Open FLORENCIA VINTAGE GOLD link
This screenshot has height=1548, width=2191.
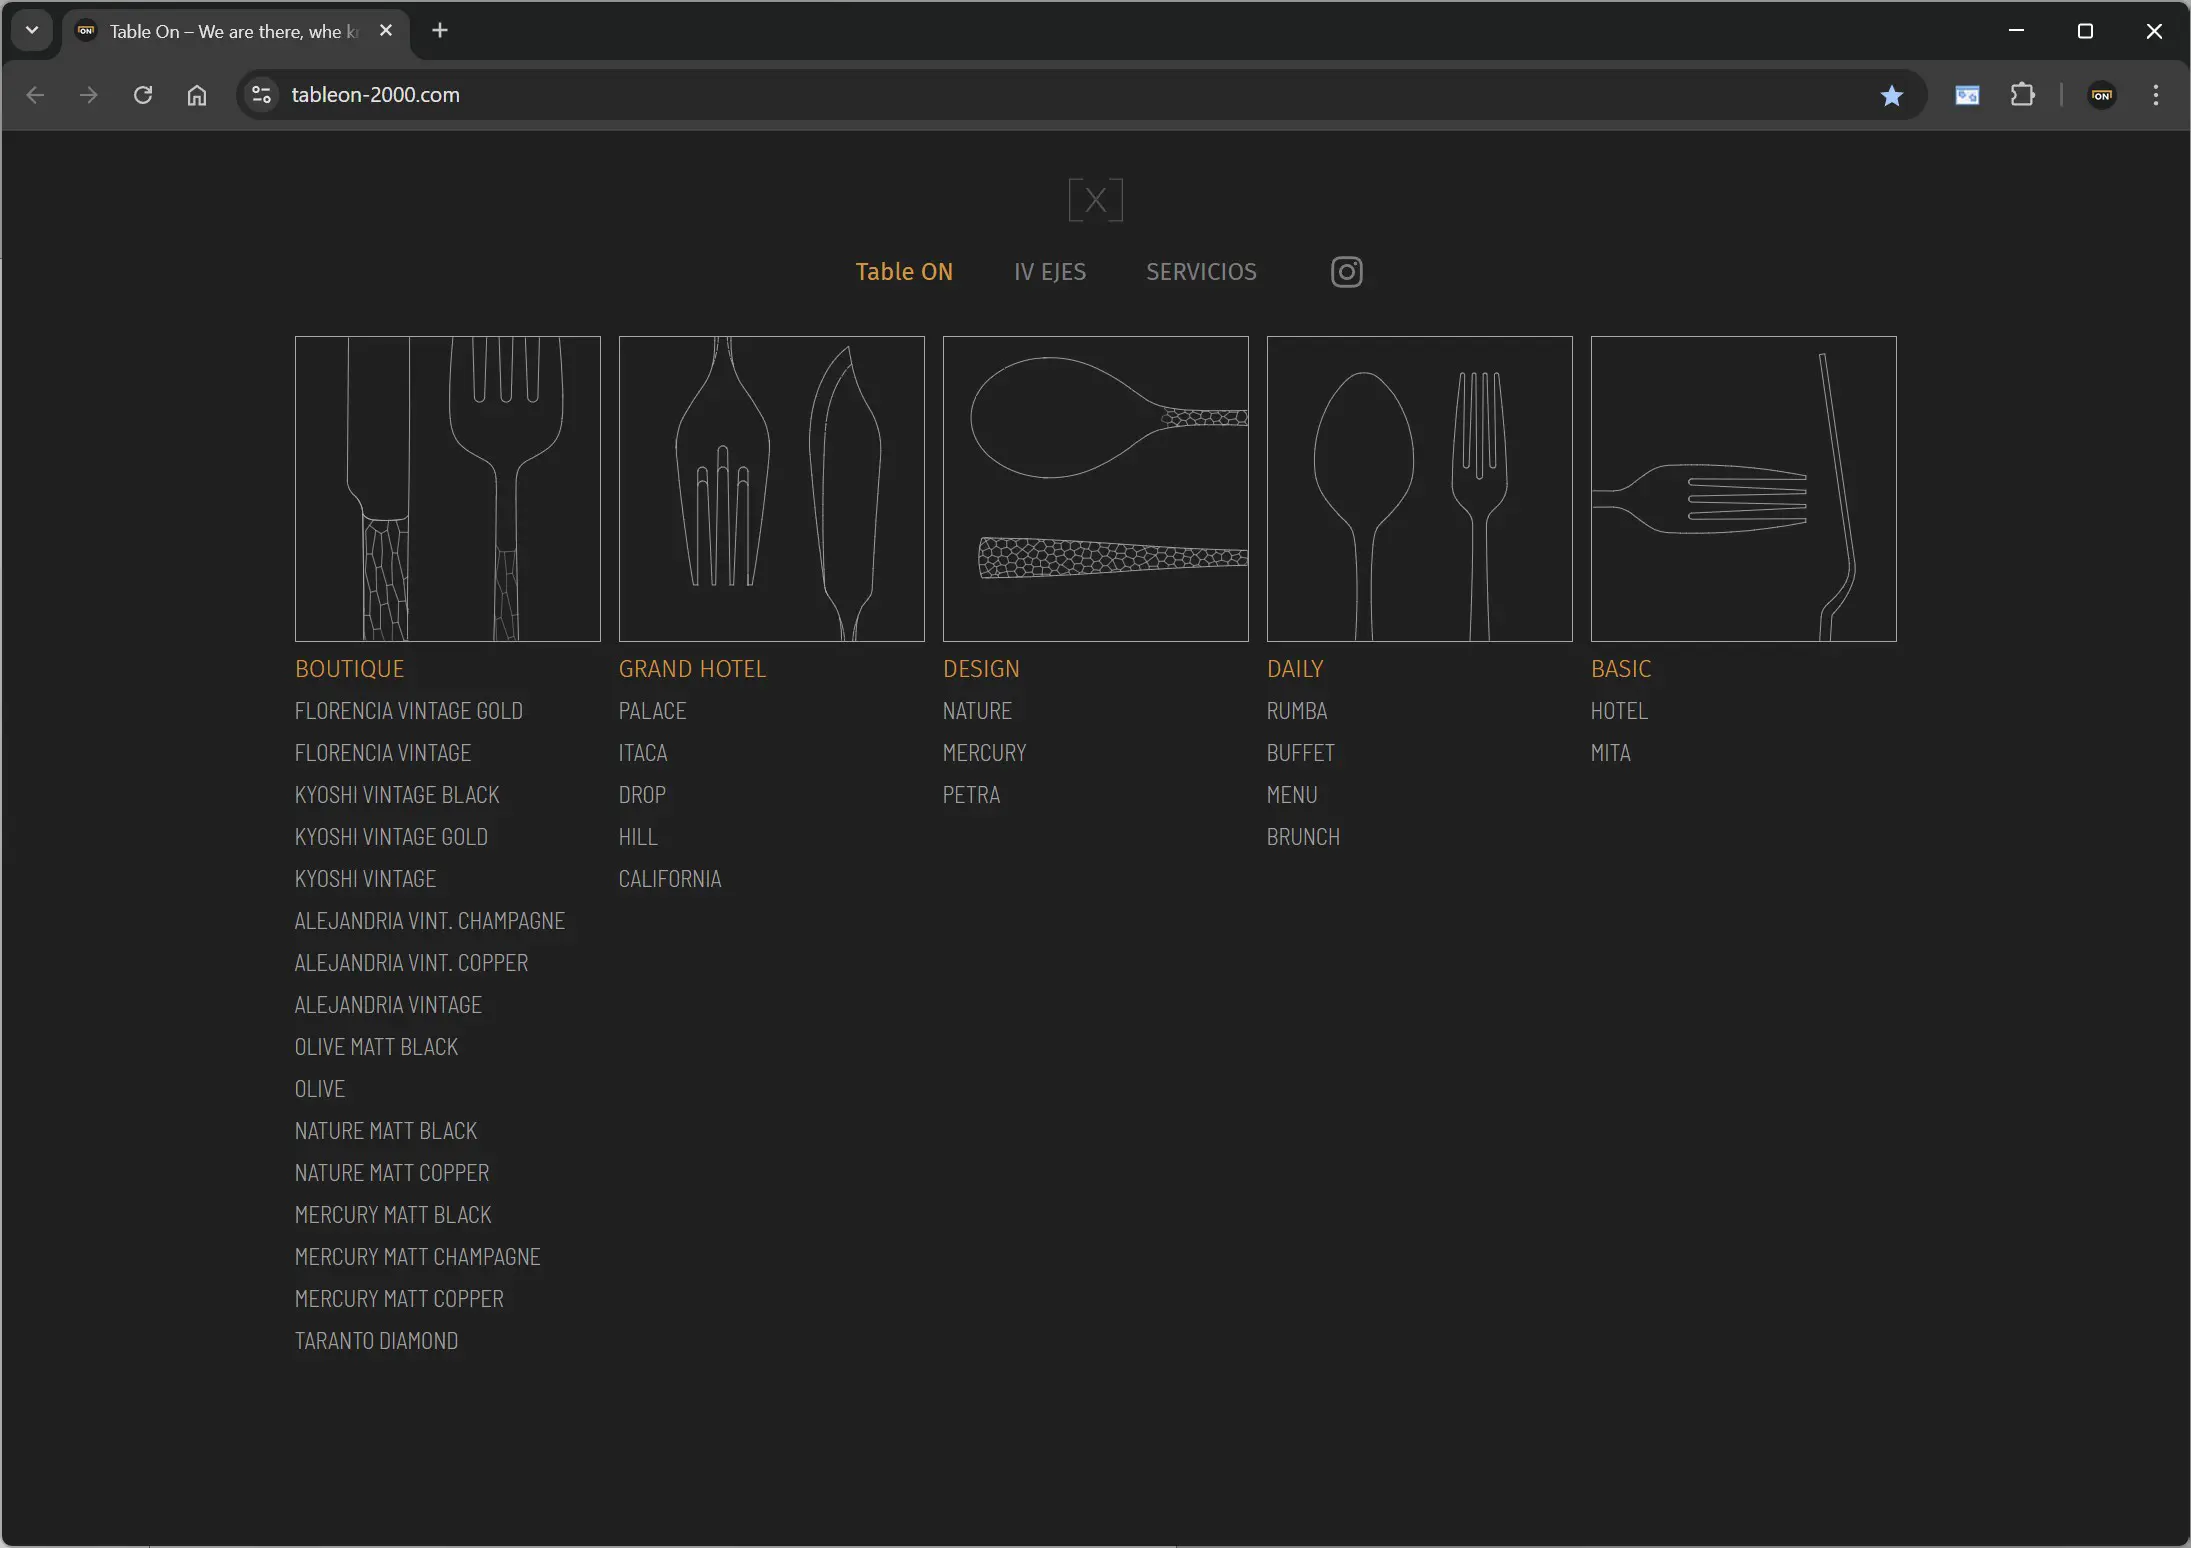408,711
